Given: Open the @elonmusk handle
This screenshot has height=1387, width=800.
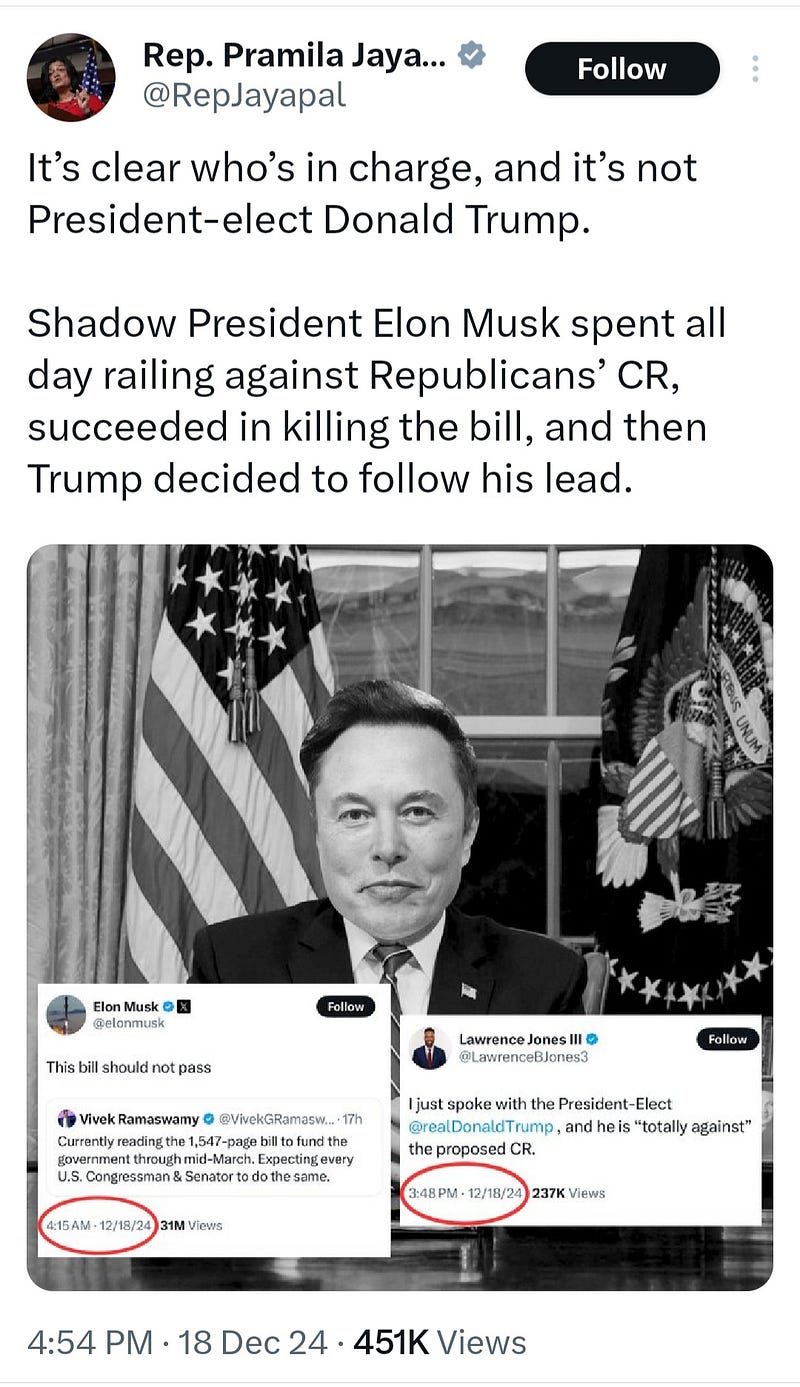Looking at the screenshot, I should (128, 1023).
